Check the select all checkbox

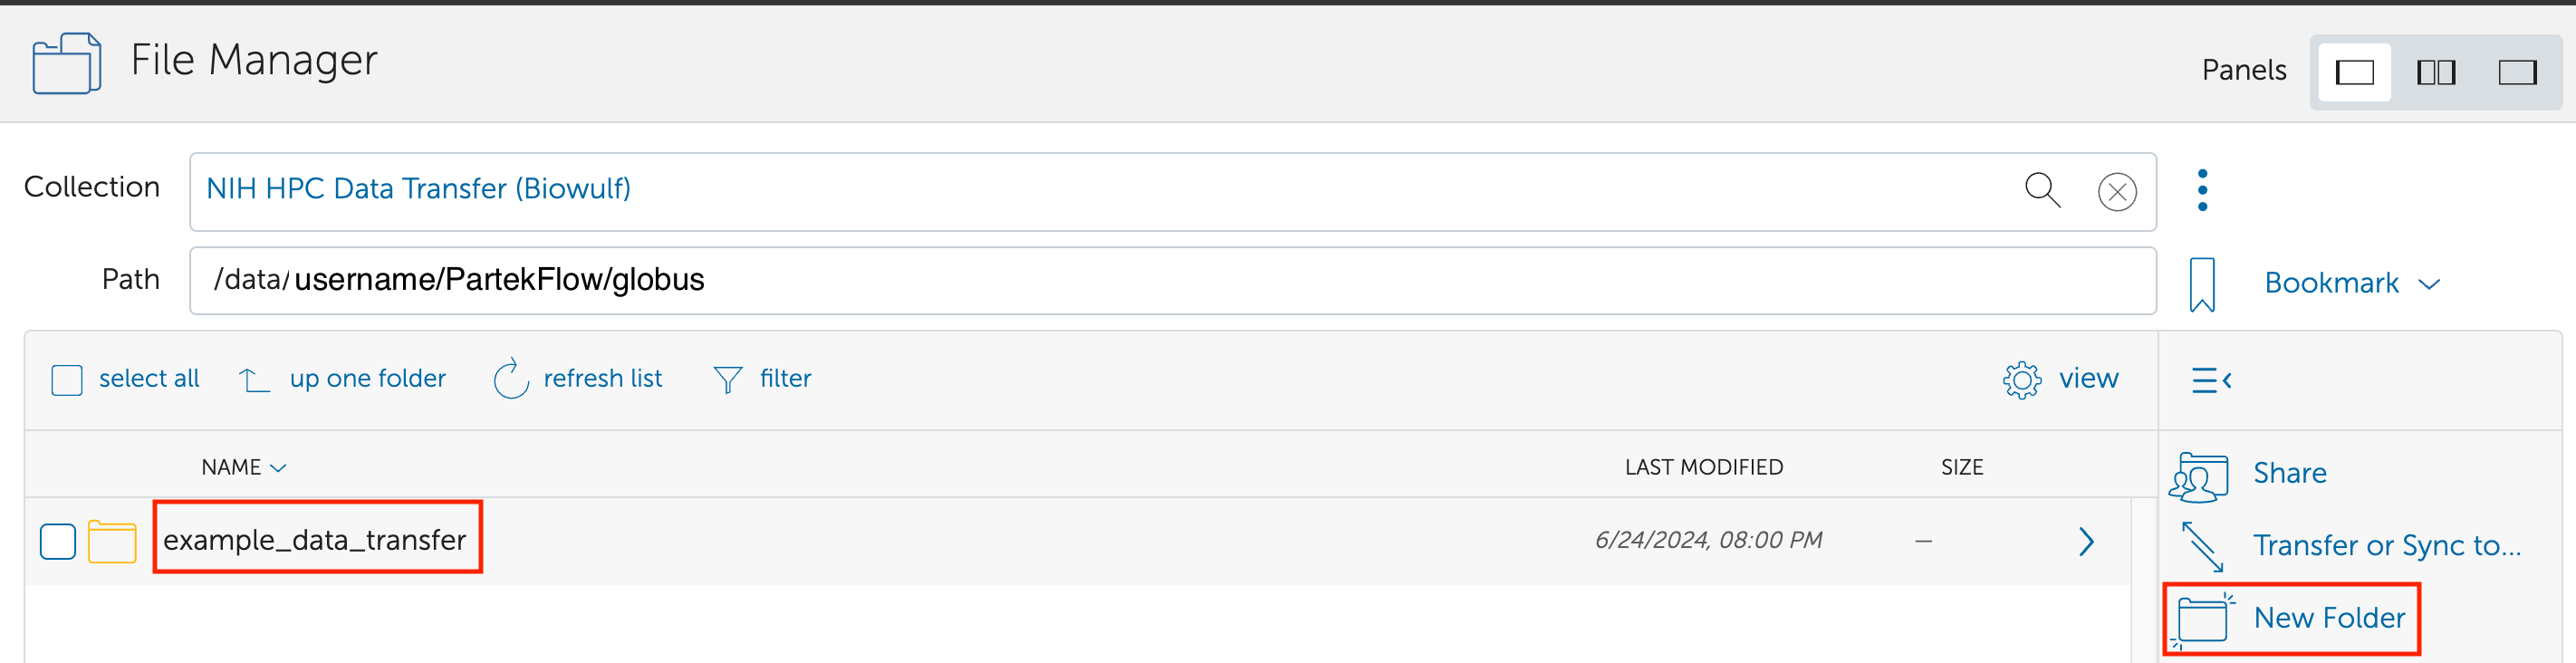point(67,380)
